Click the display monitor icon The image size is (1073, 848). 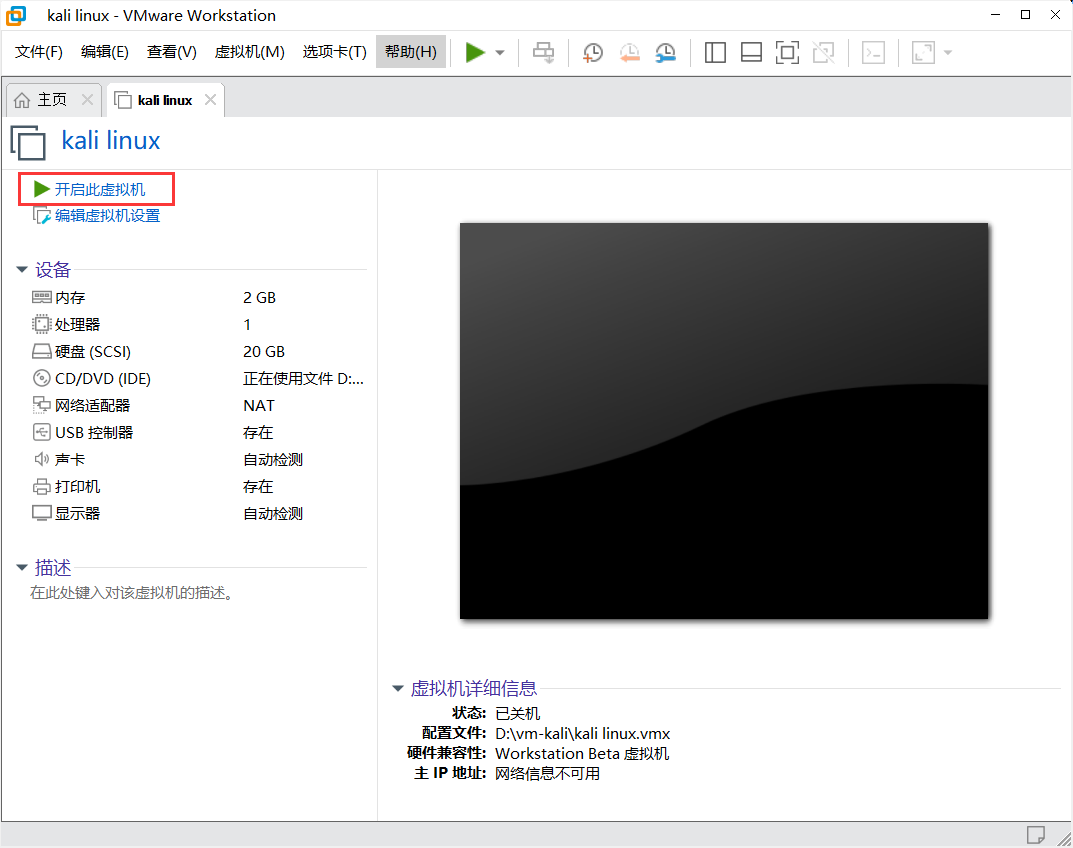point(42,513)
